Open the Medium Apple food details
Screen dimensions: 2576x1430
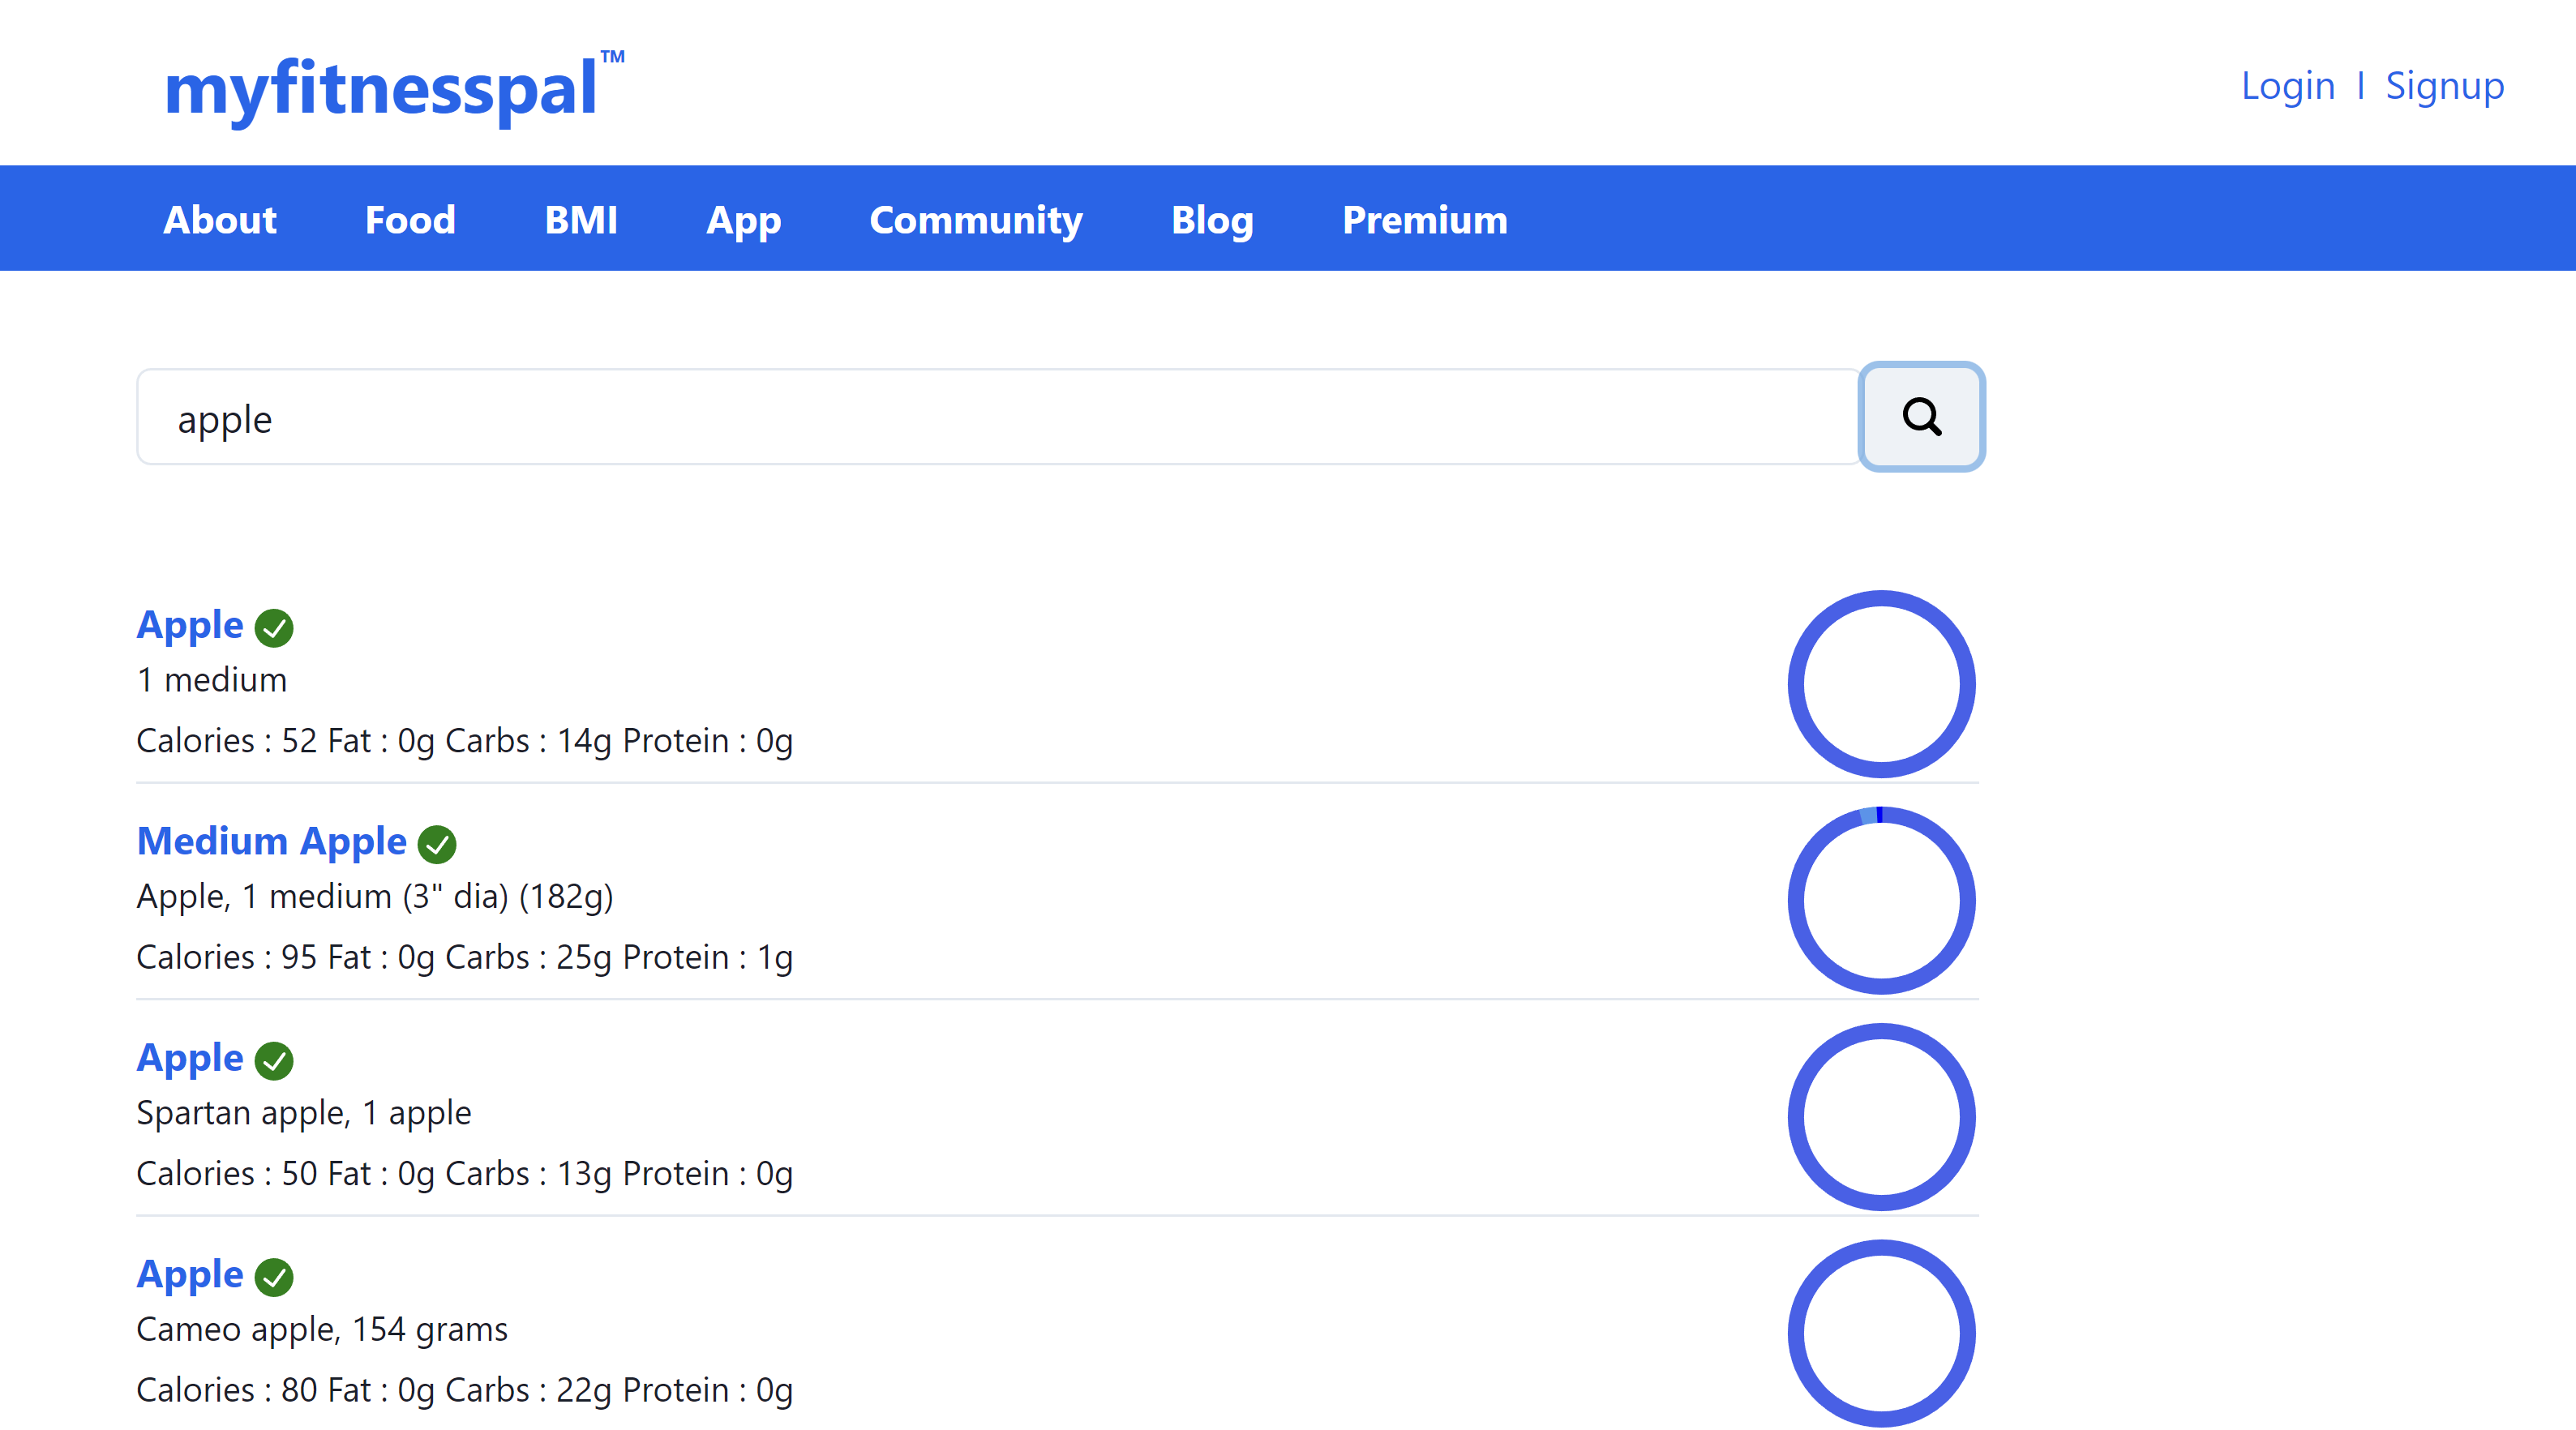pyautogui.click(x=271, y=841)
